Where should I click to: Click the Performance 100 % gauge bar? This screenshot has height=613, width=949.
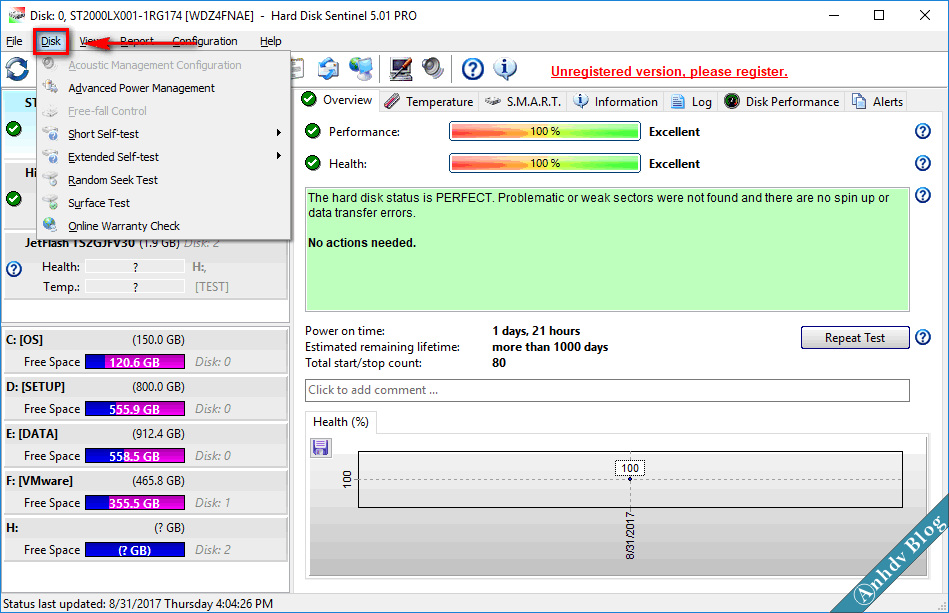[545, 131]
